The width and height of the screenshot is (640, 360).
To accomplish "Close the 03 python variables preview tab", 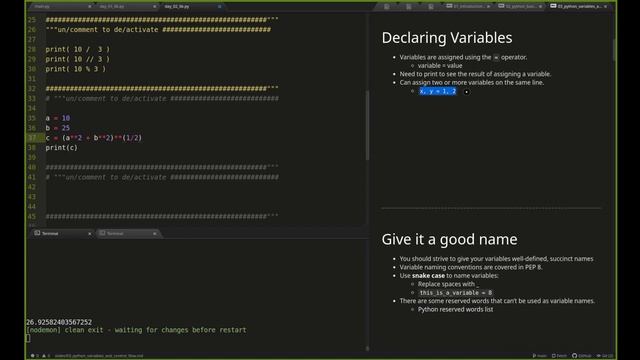I will point(605,7).
